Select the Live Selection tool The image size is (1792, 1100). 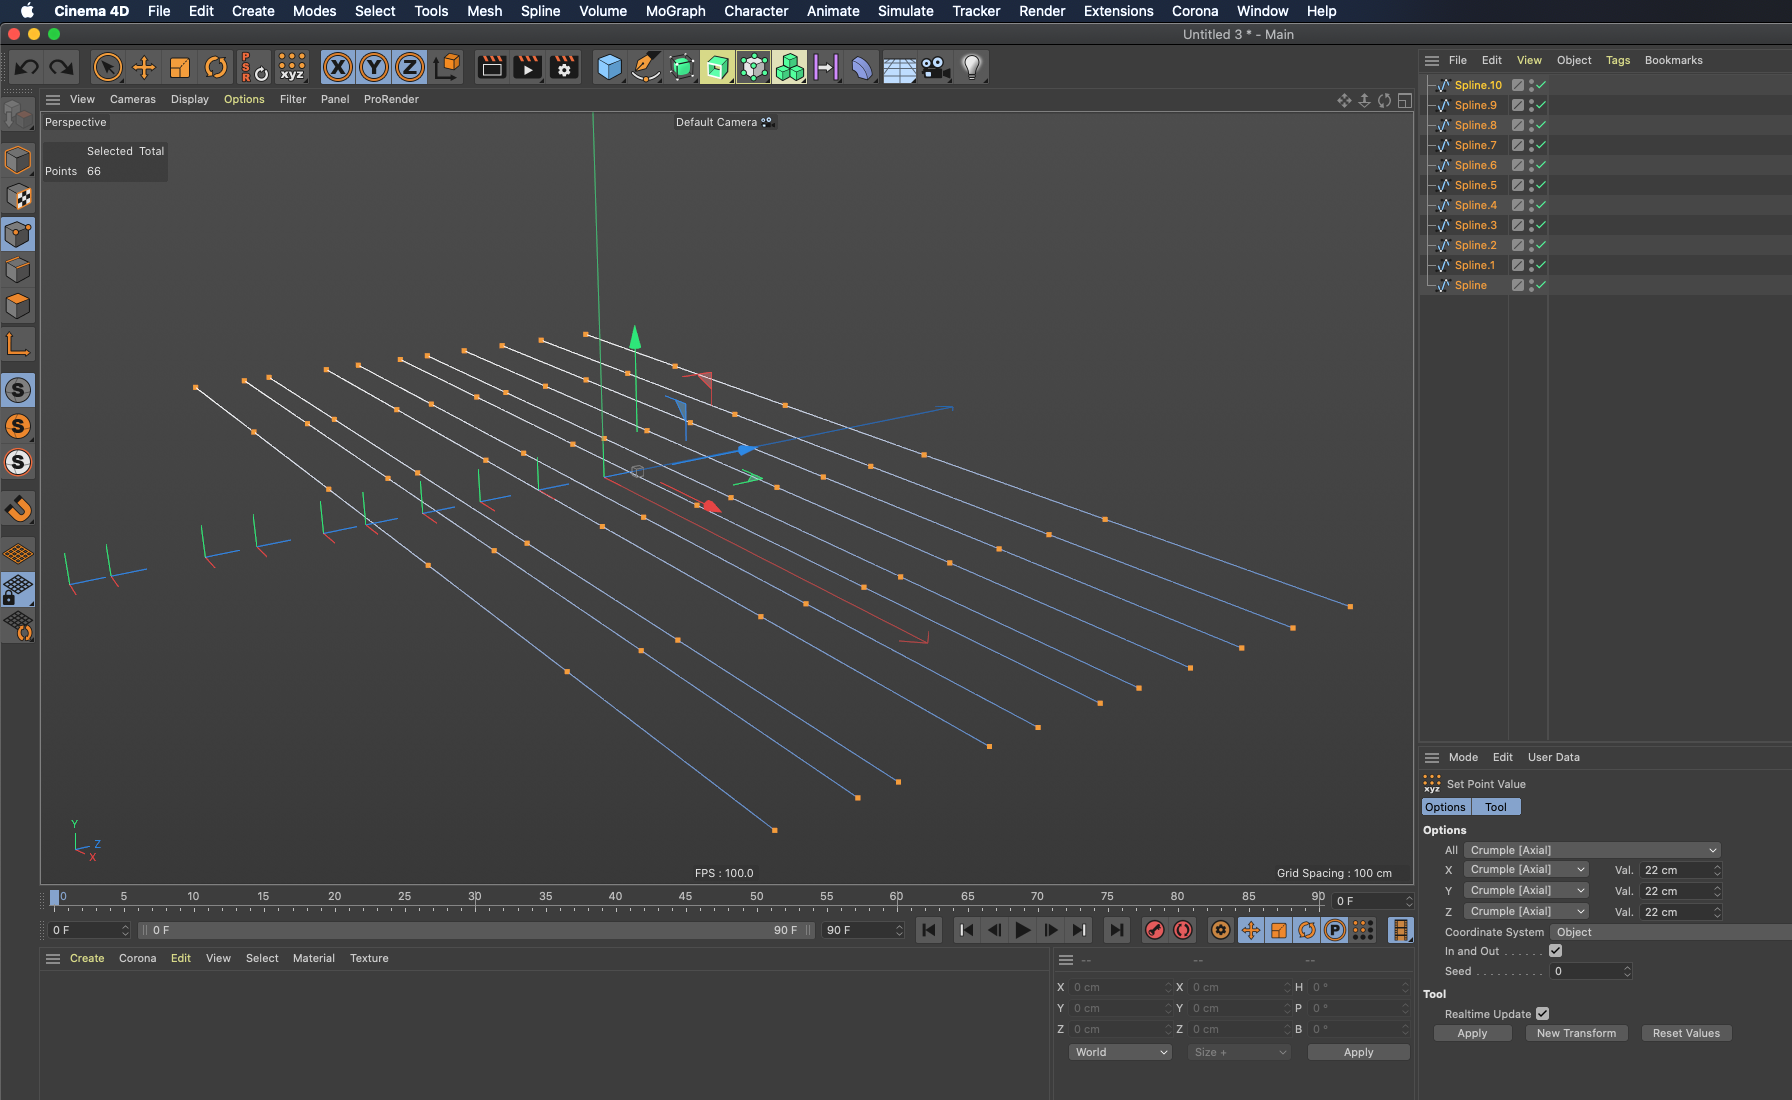click(107, 67)
